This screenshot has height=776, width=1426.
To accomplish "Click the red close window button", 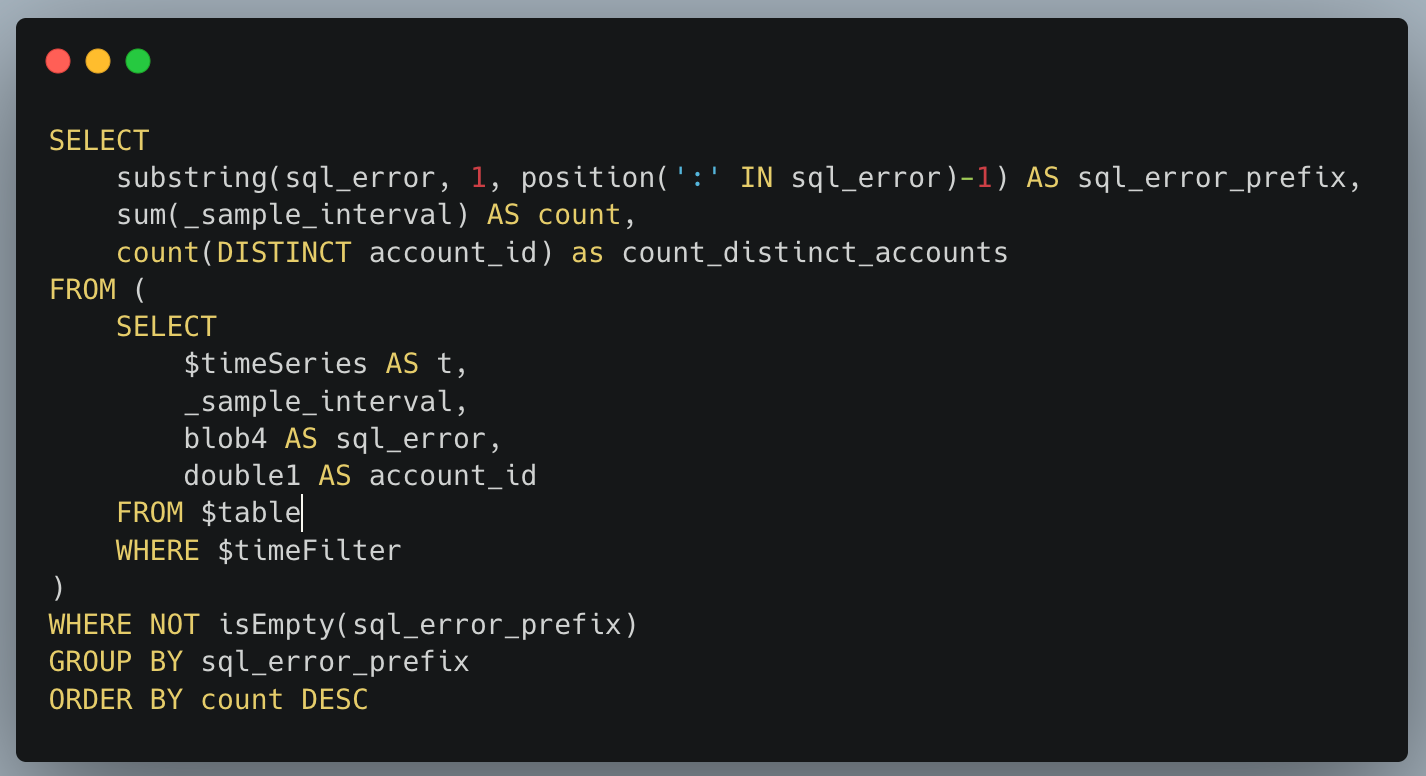I will click(58, 61).
